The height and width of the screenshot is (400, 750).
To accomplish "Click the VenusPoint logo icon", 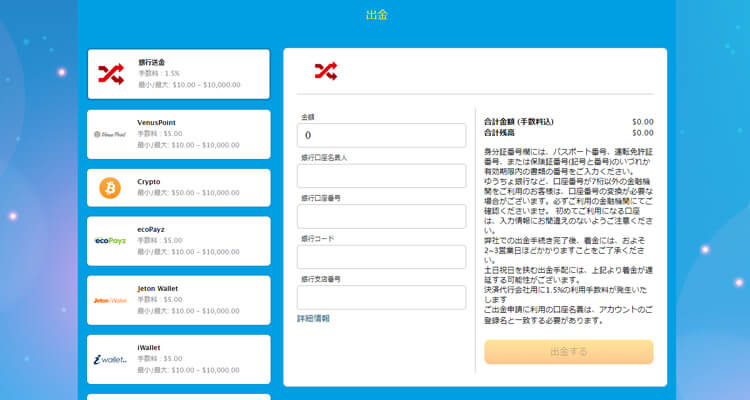I will (110, 134).
